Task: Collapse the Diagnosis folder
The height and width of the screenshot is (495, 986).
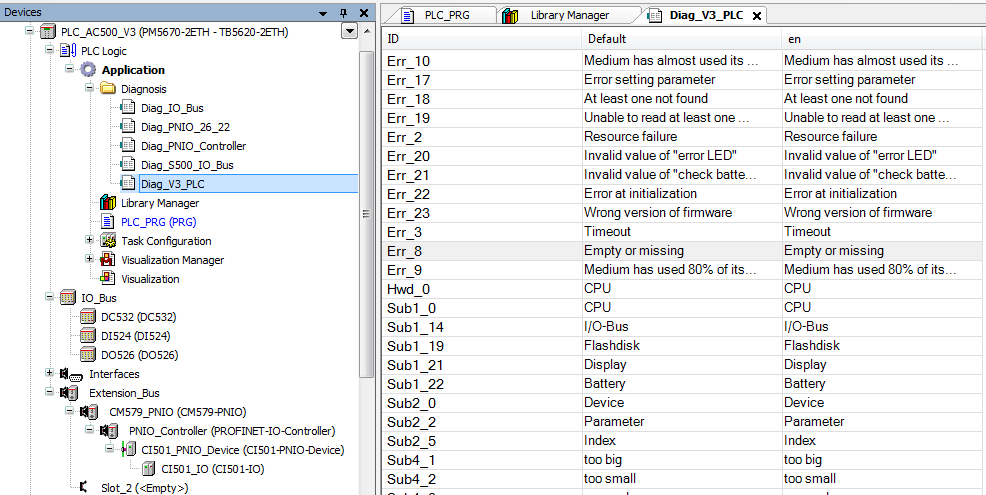Action: pyautogui.click(x=89, y=89)
